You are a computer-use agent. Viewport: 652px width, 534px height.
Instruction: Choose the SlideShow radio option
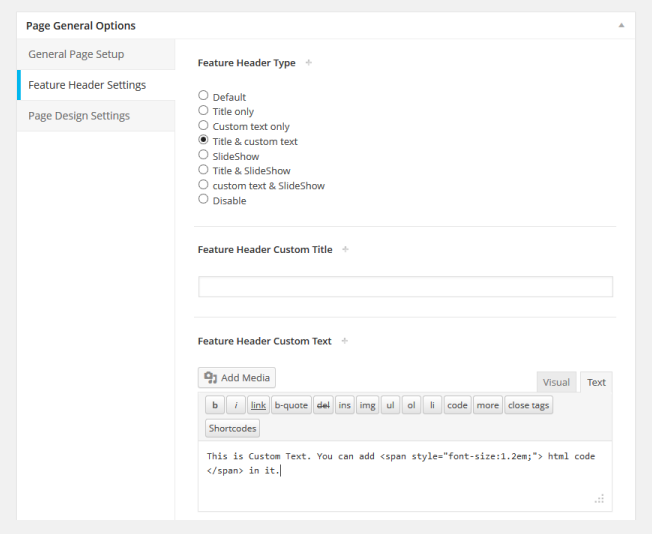click(203, 155)
